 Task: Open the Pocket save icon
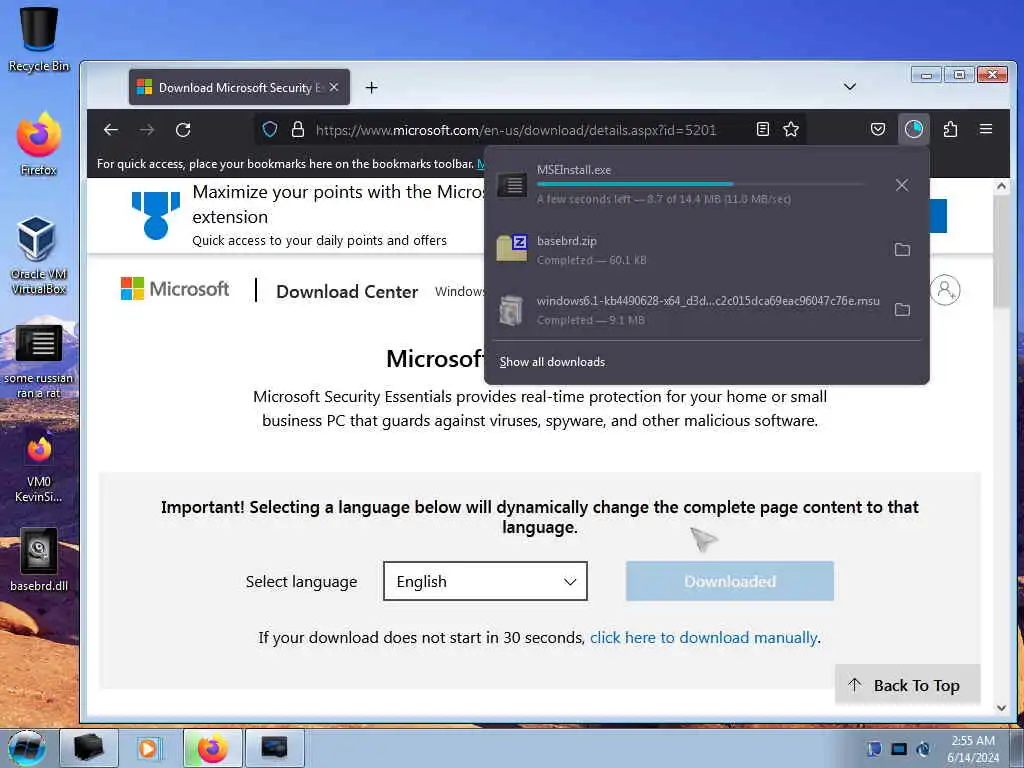pyautogui.click(x=878, y=129)
